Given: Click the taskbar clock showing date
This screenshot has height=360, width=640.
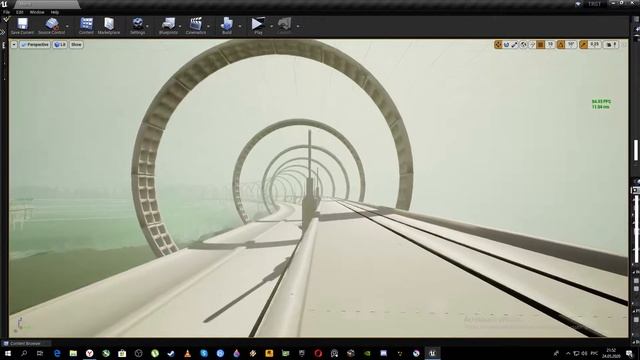Looking at the screenshot, I should pos(611,353).
